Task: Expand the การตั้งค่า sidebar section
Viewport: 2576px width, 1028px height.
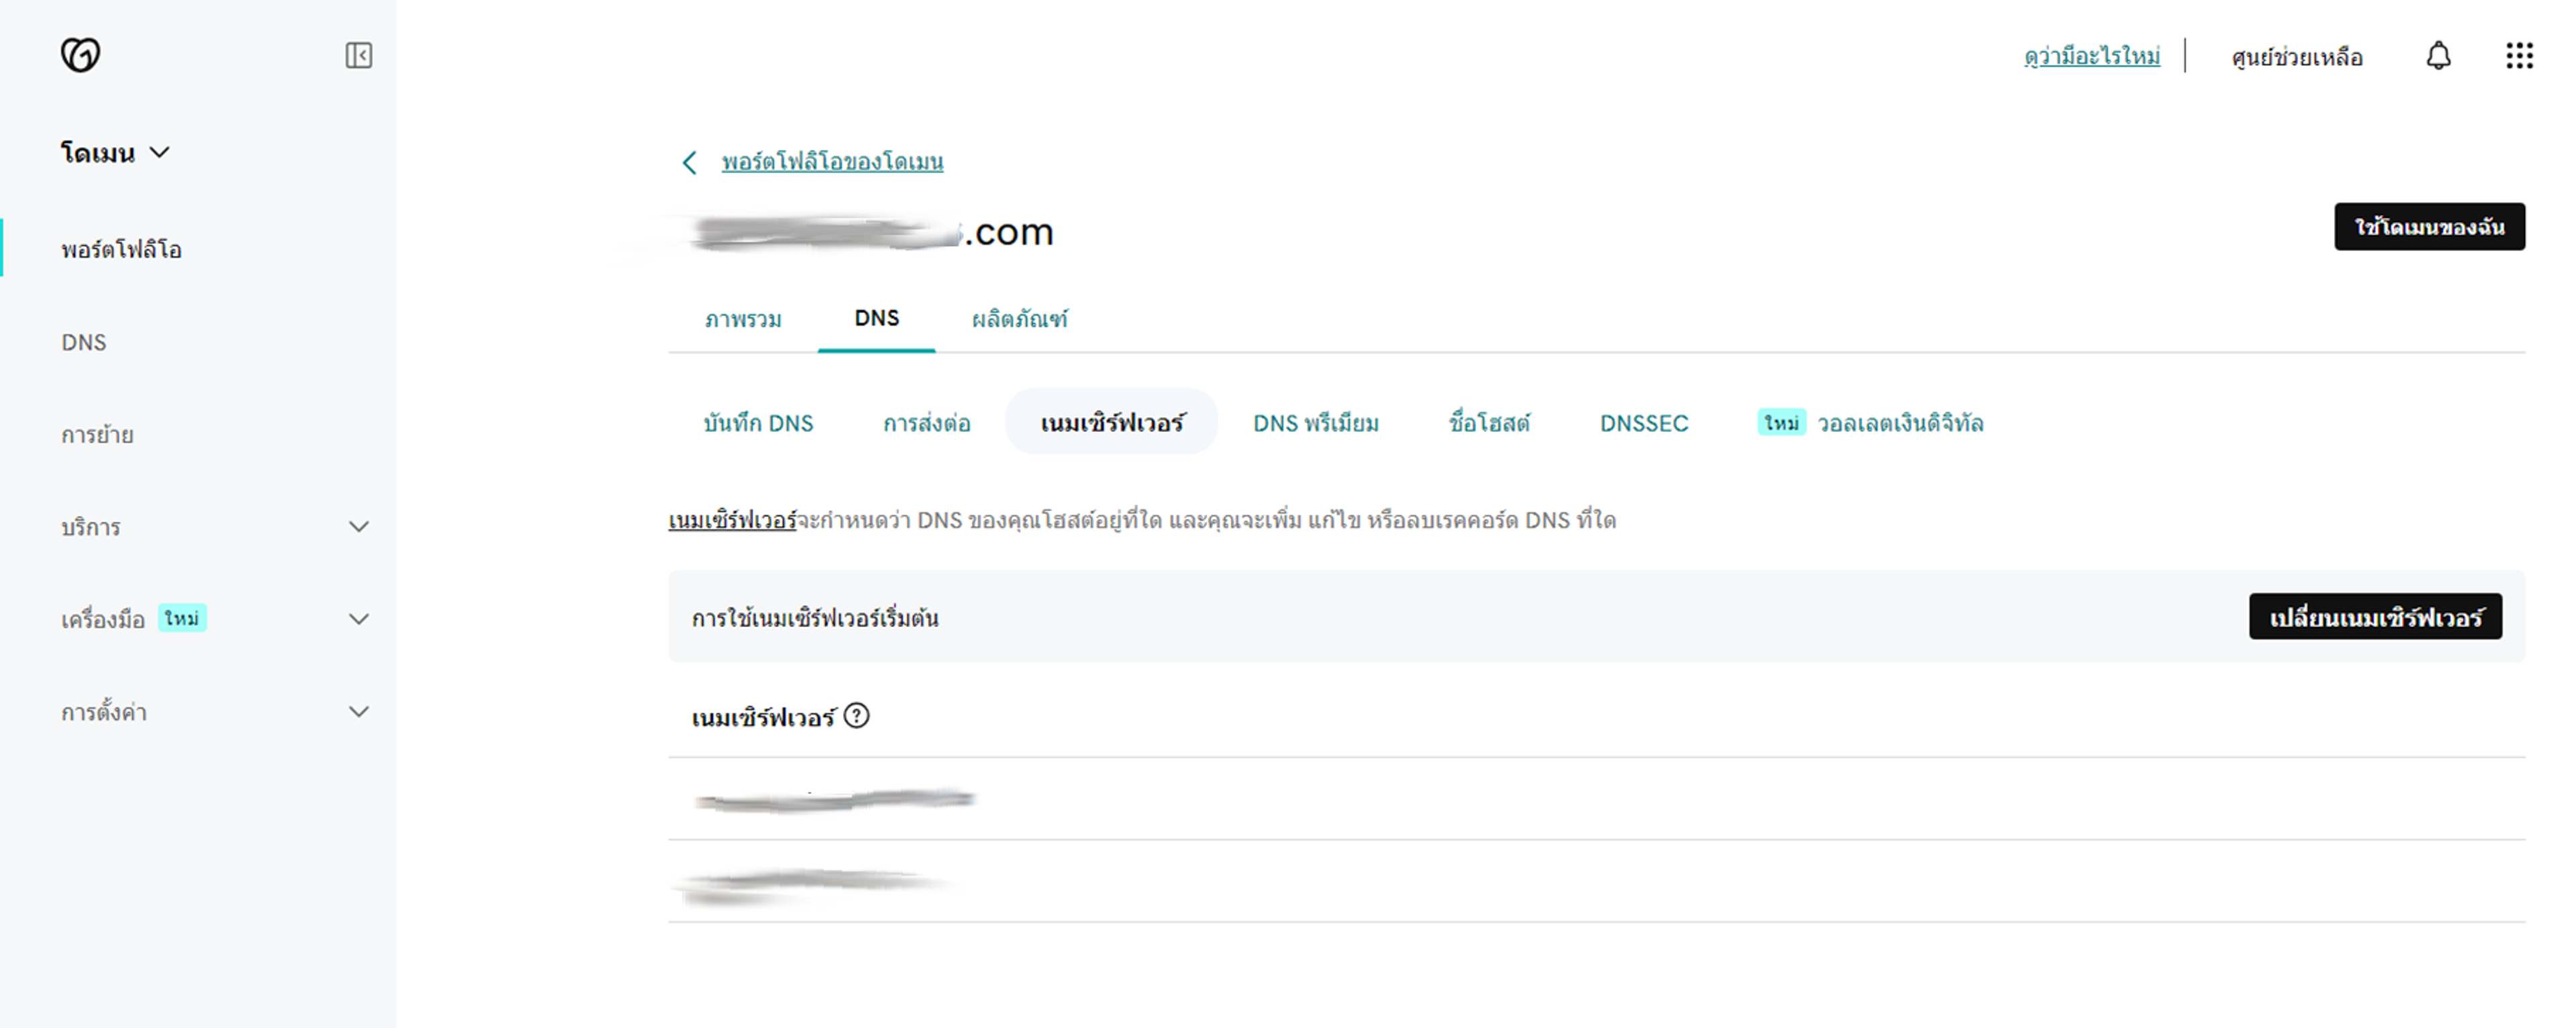Action: 358,712
